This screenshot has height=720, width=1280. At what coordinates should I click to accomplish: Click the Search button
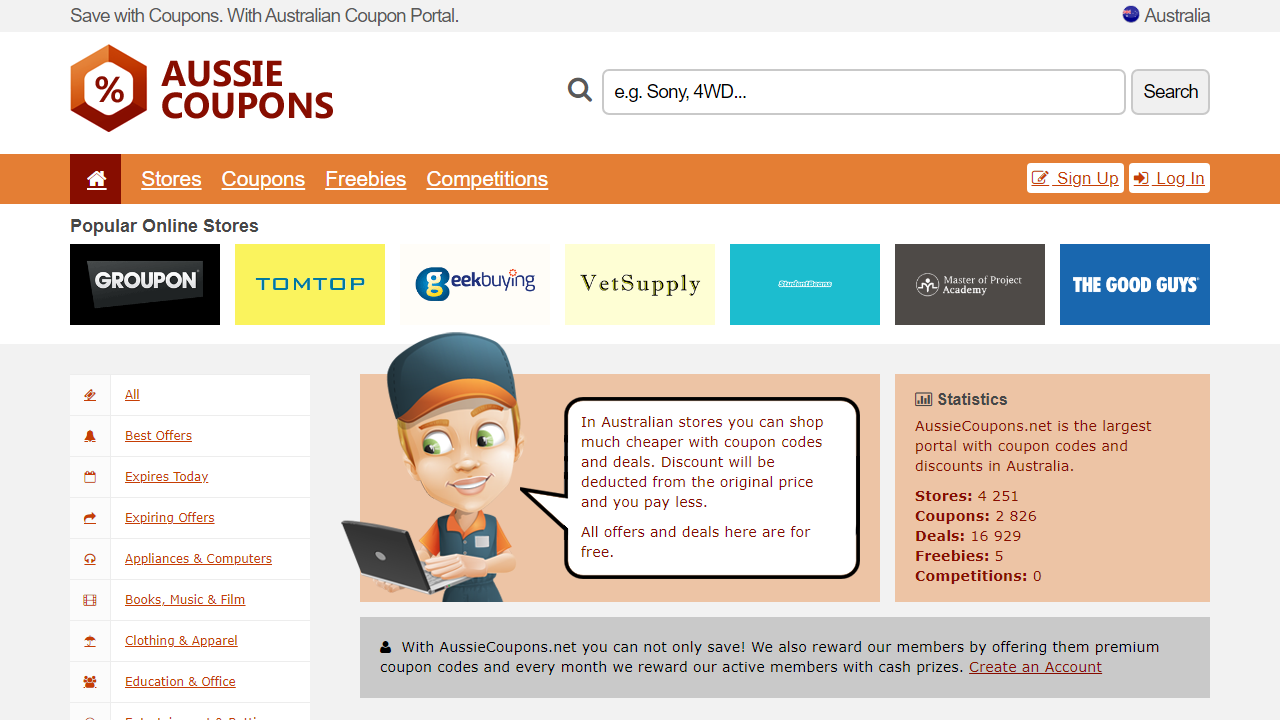(1170, 92)
